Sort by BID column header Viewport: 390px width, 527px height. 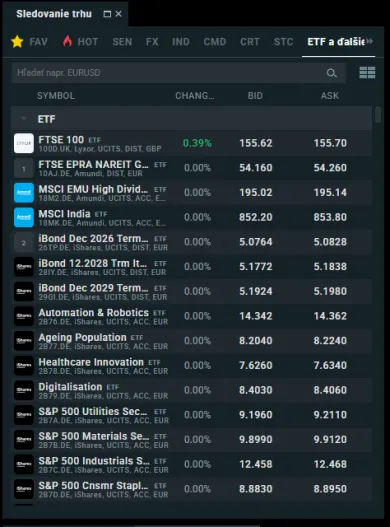255,96
